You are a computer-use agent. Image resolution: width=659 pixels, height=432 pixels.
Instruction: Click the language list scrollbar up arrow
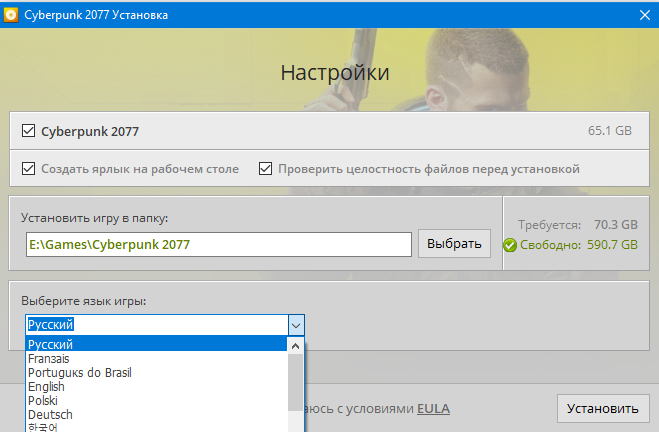click(296, 346)
